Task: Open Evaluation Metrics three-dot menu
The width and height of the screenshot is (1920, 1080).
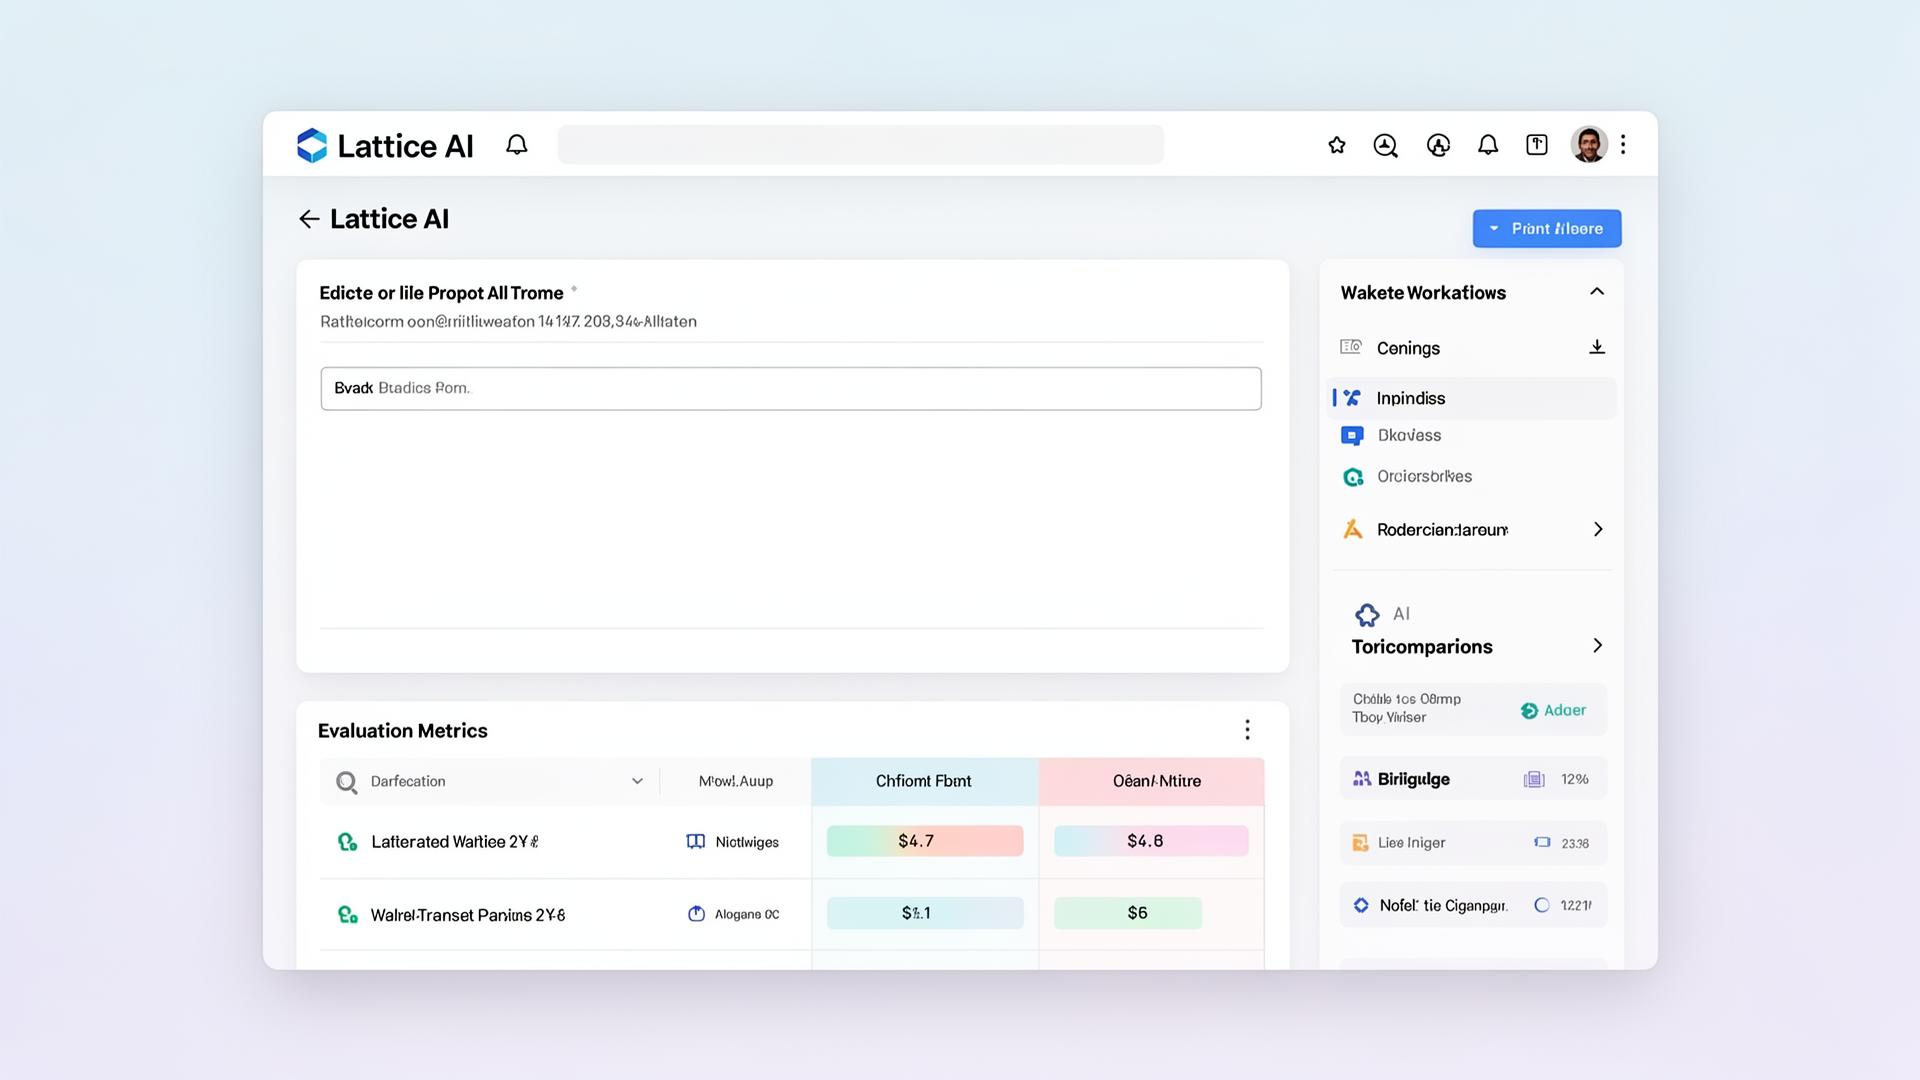Action: click(1247, 730)
